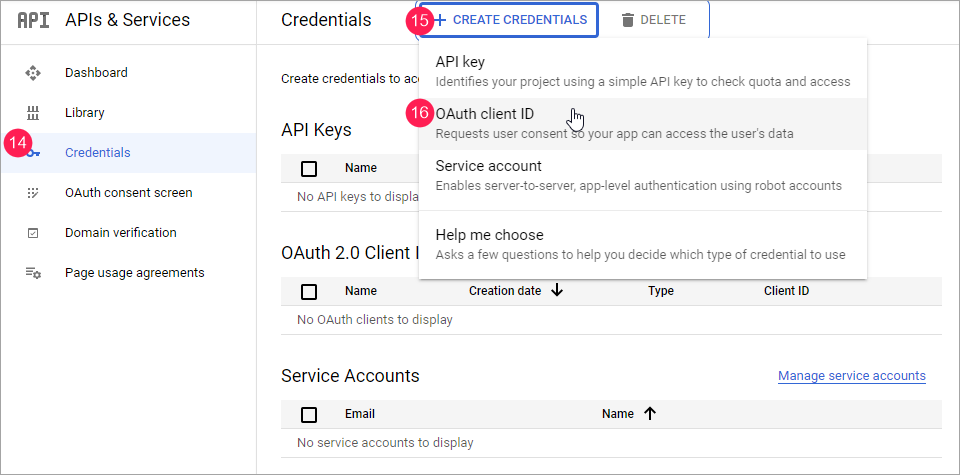This screenshot has width=960, height=475.
Task: Select API key menu option
Action: pyautogui.click(x=460, y=62)
